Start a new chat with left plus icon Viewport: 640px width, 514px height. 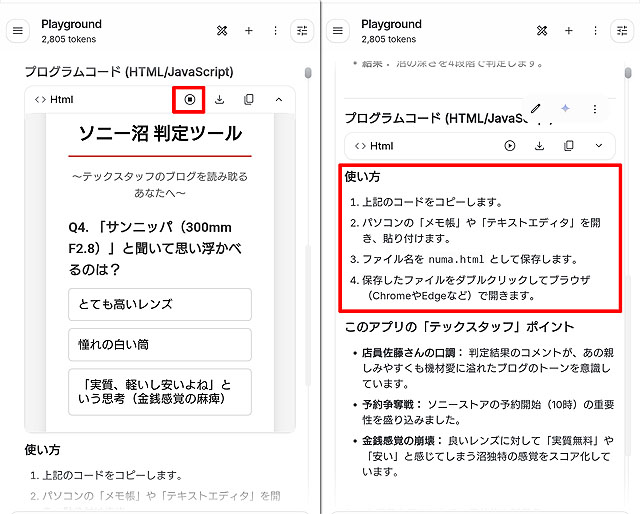pos(249,31)
